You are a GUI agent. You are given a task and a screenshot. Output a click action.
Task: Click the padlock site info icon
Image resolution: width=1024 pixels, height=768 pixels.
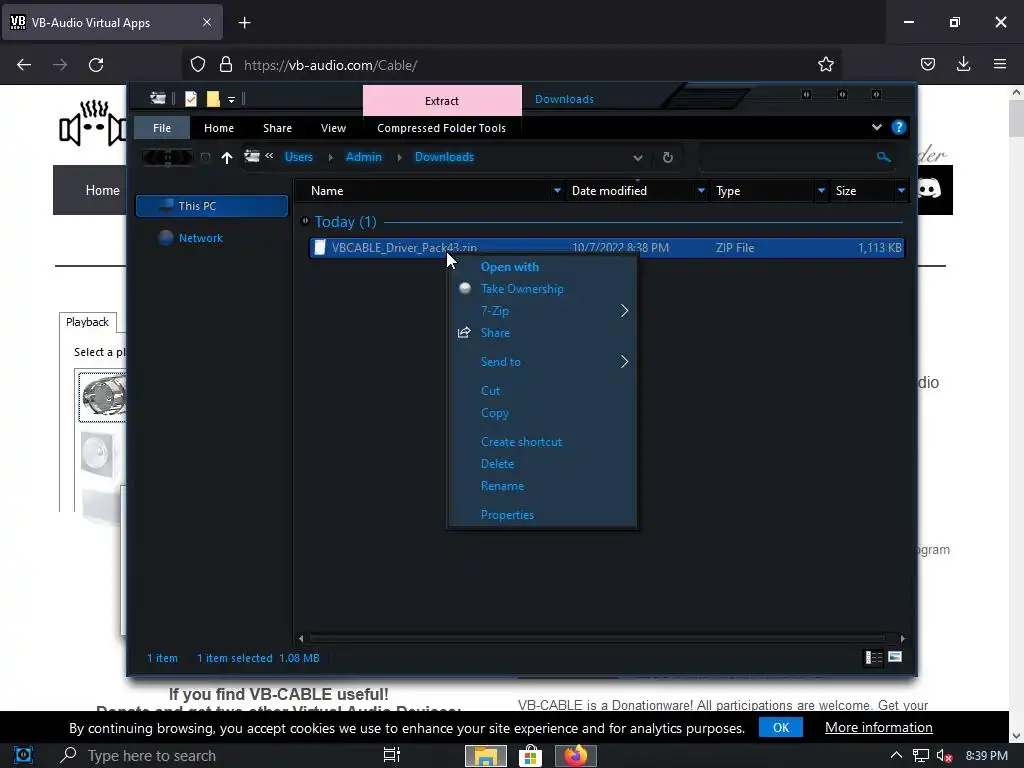[226, 64]
